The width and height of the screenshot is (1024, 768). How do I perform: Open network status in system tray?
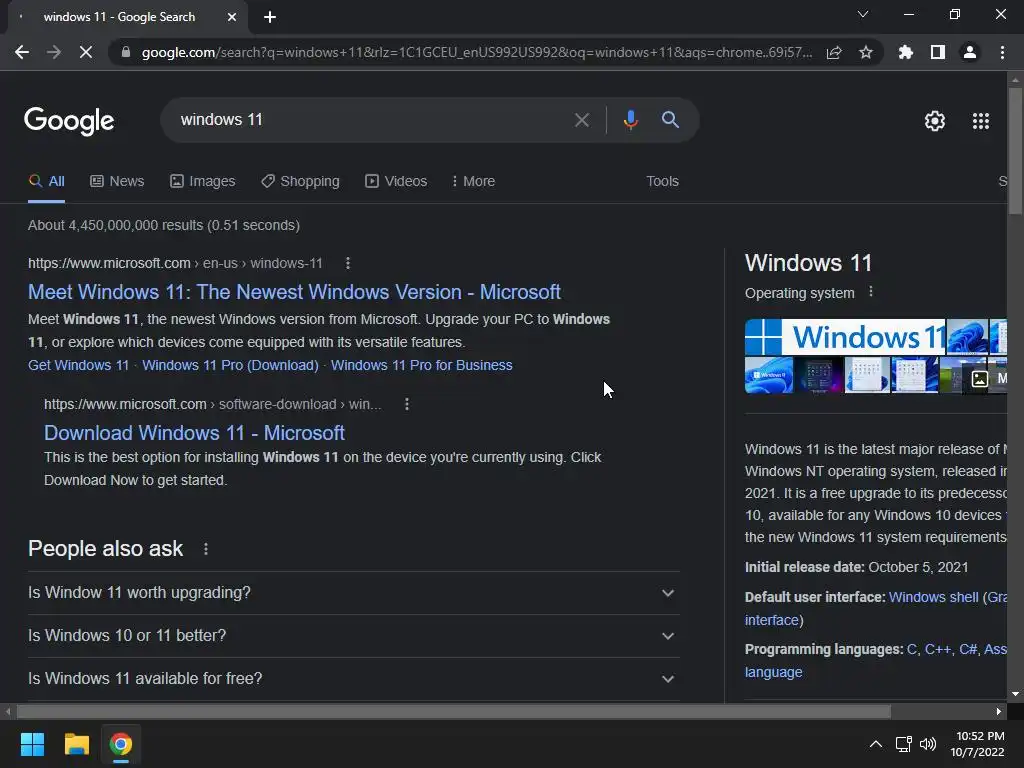coord(903,744)
